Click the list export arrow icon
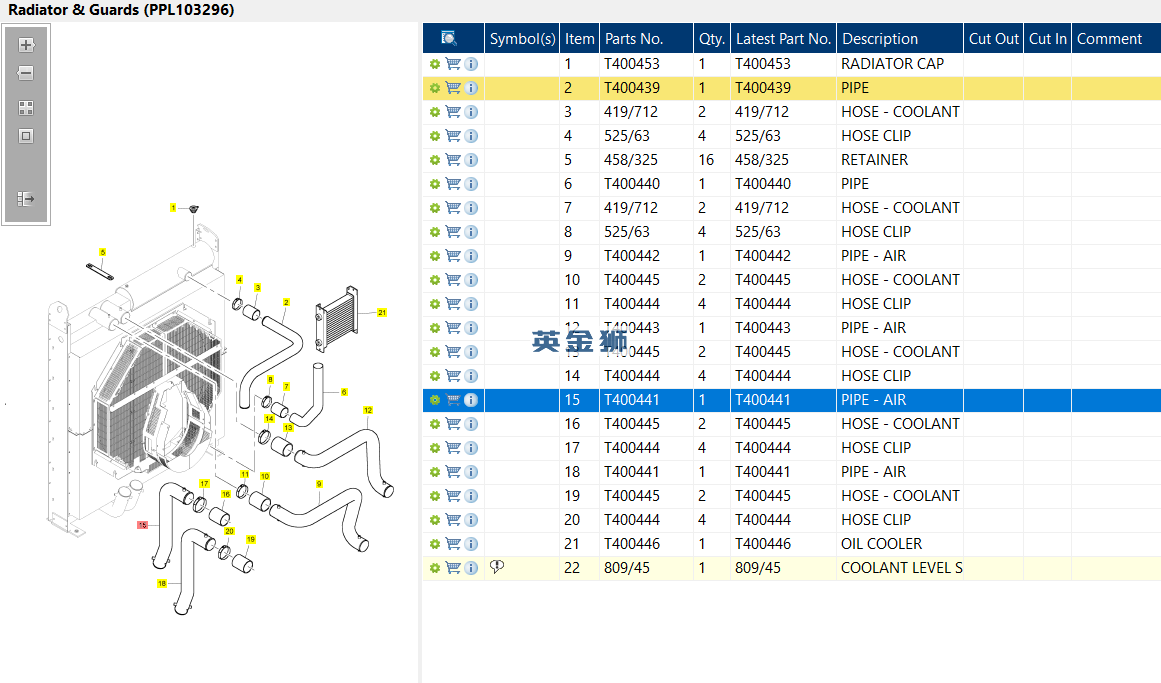The height and width of the screenshot is (683, 1161). pyautogui.click(x=26, y=199)
